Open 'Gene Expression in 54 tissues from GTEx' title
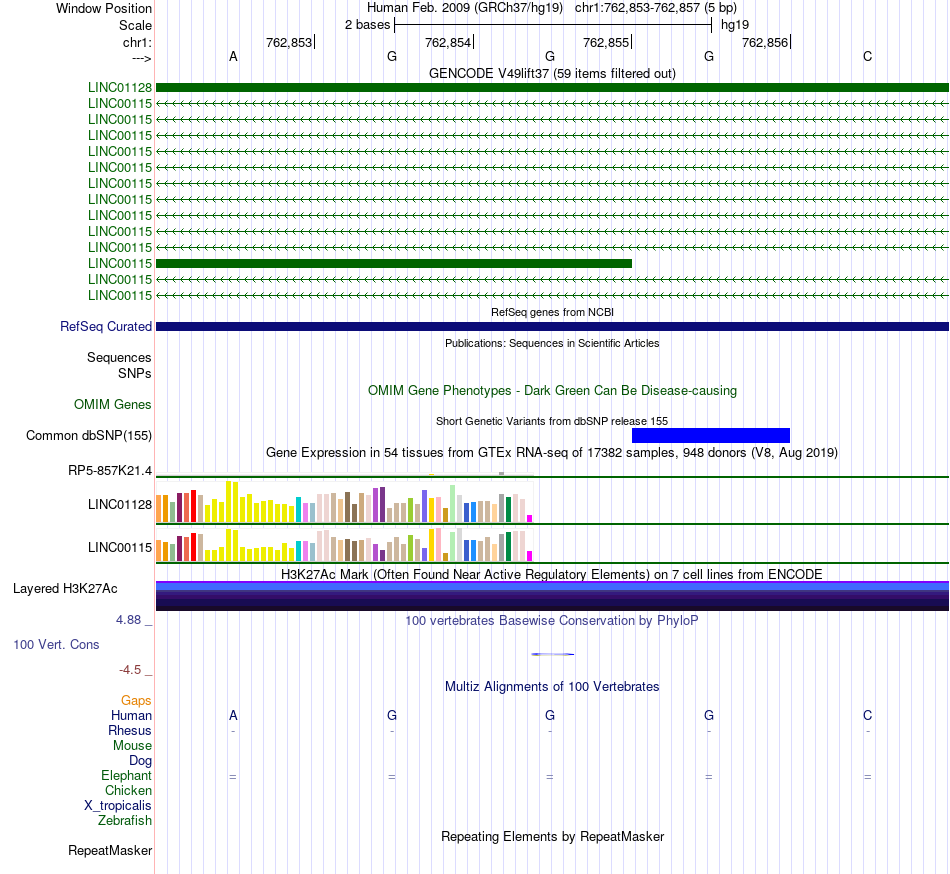This screenshot has width=950, height=874. [552, 452]
